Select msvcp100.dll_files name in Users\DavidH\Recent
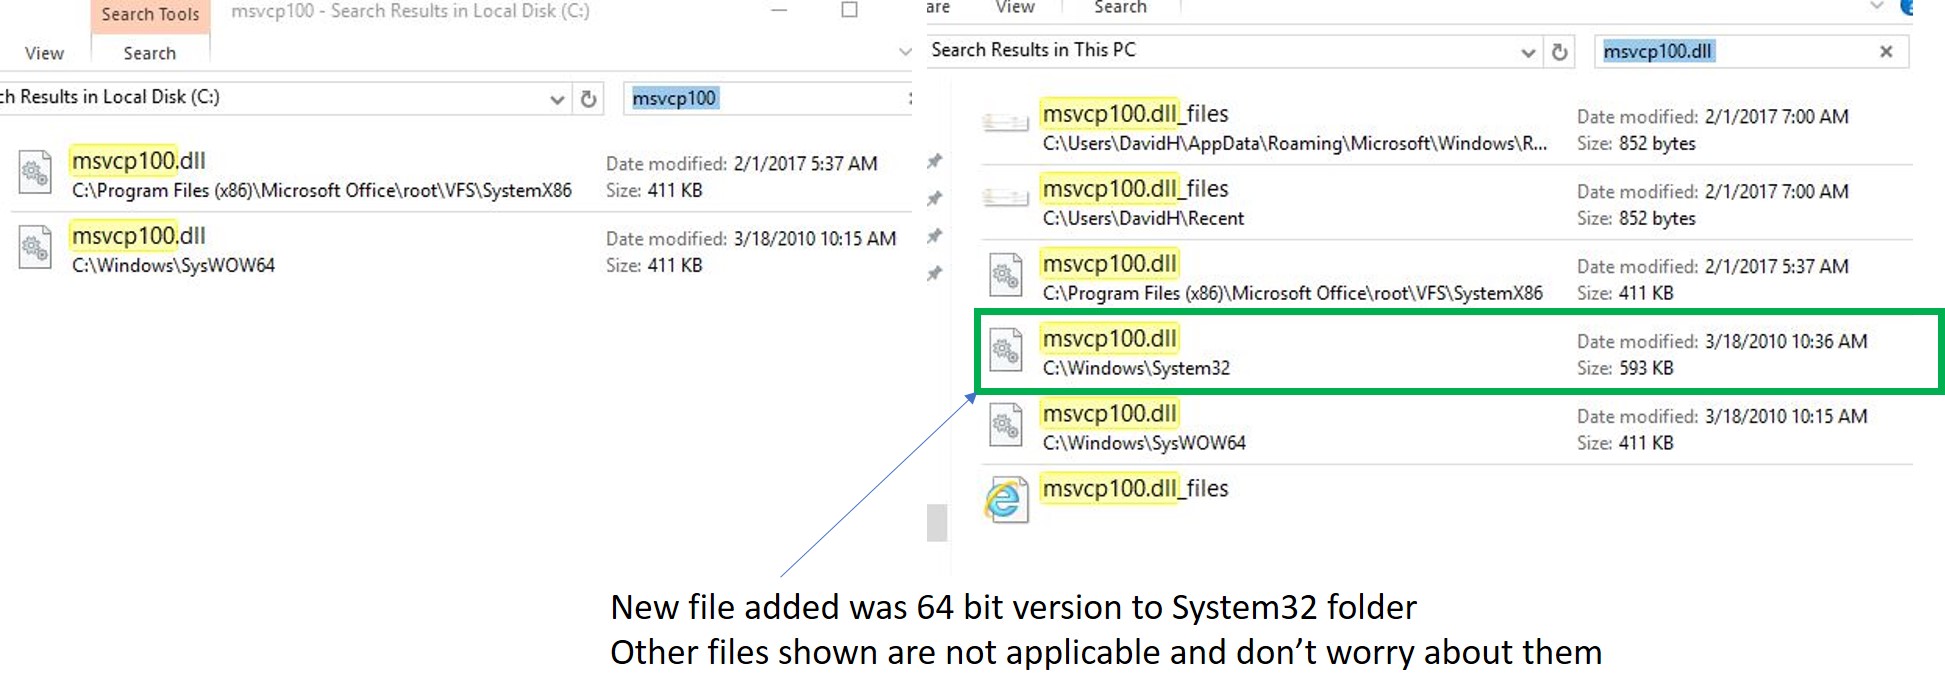1945x697 pixels. tap(1135, 189)
